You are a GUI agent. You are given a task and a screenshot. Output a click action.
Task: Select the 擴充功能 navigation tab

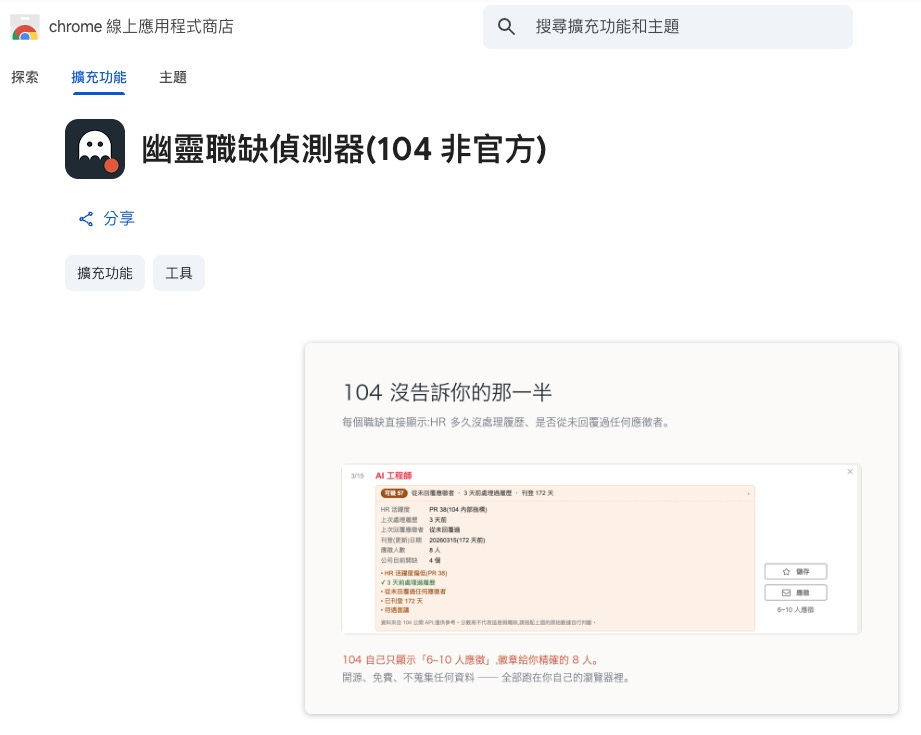99,77
